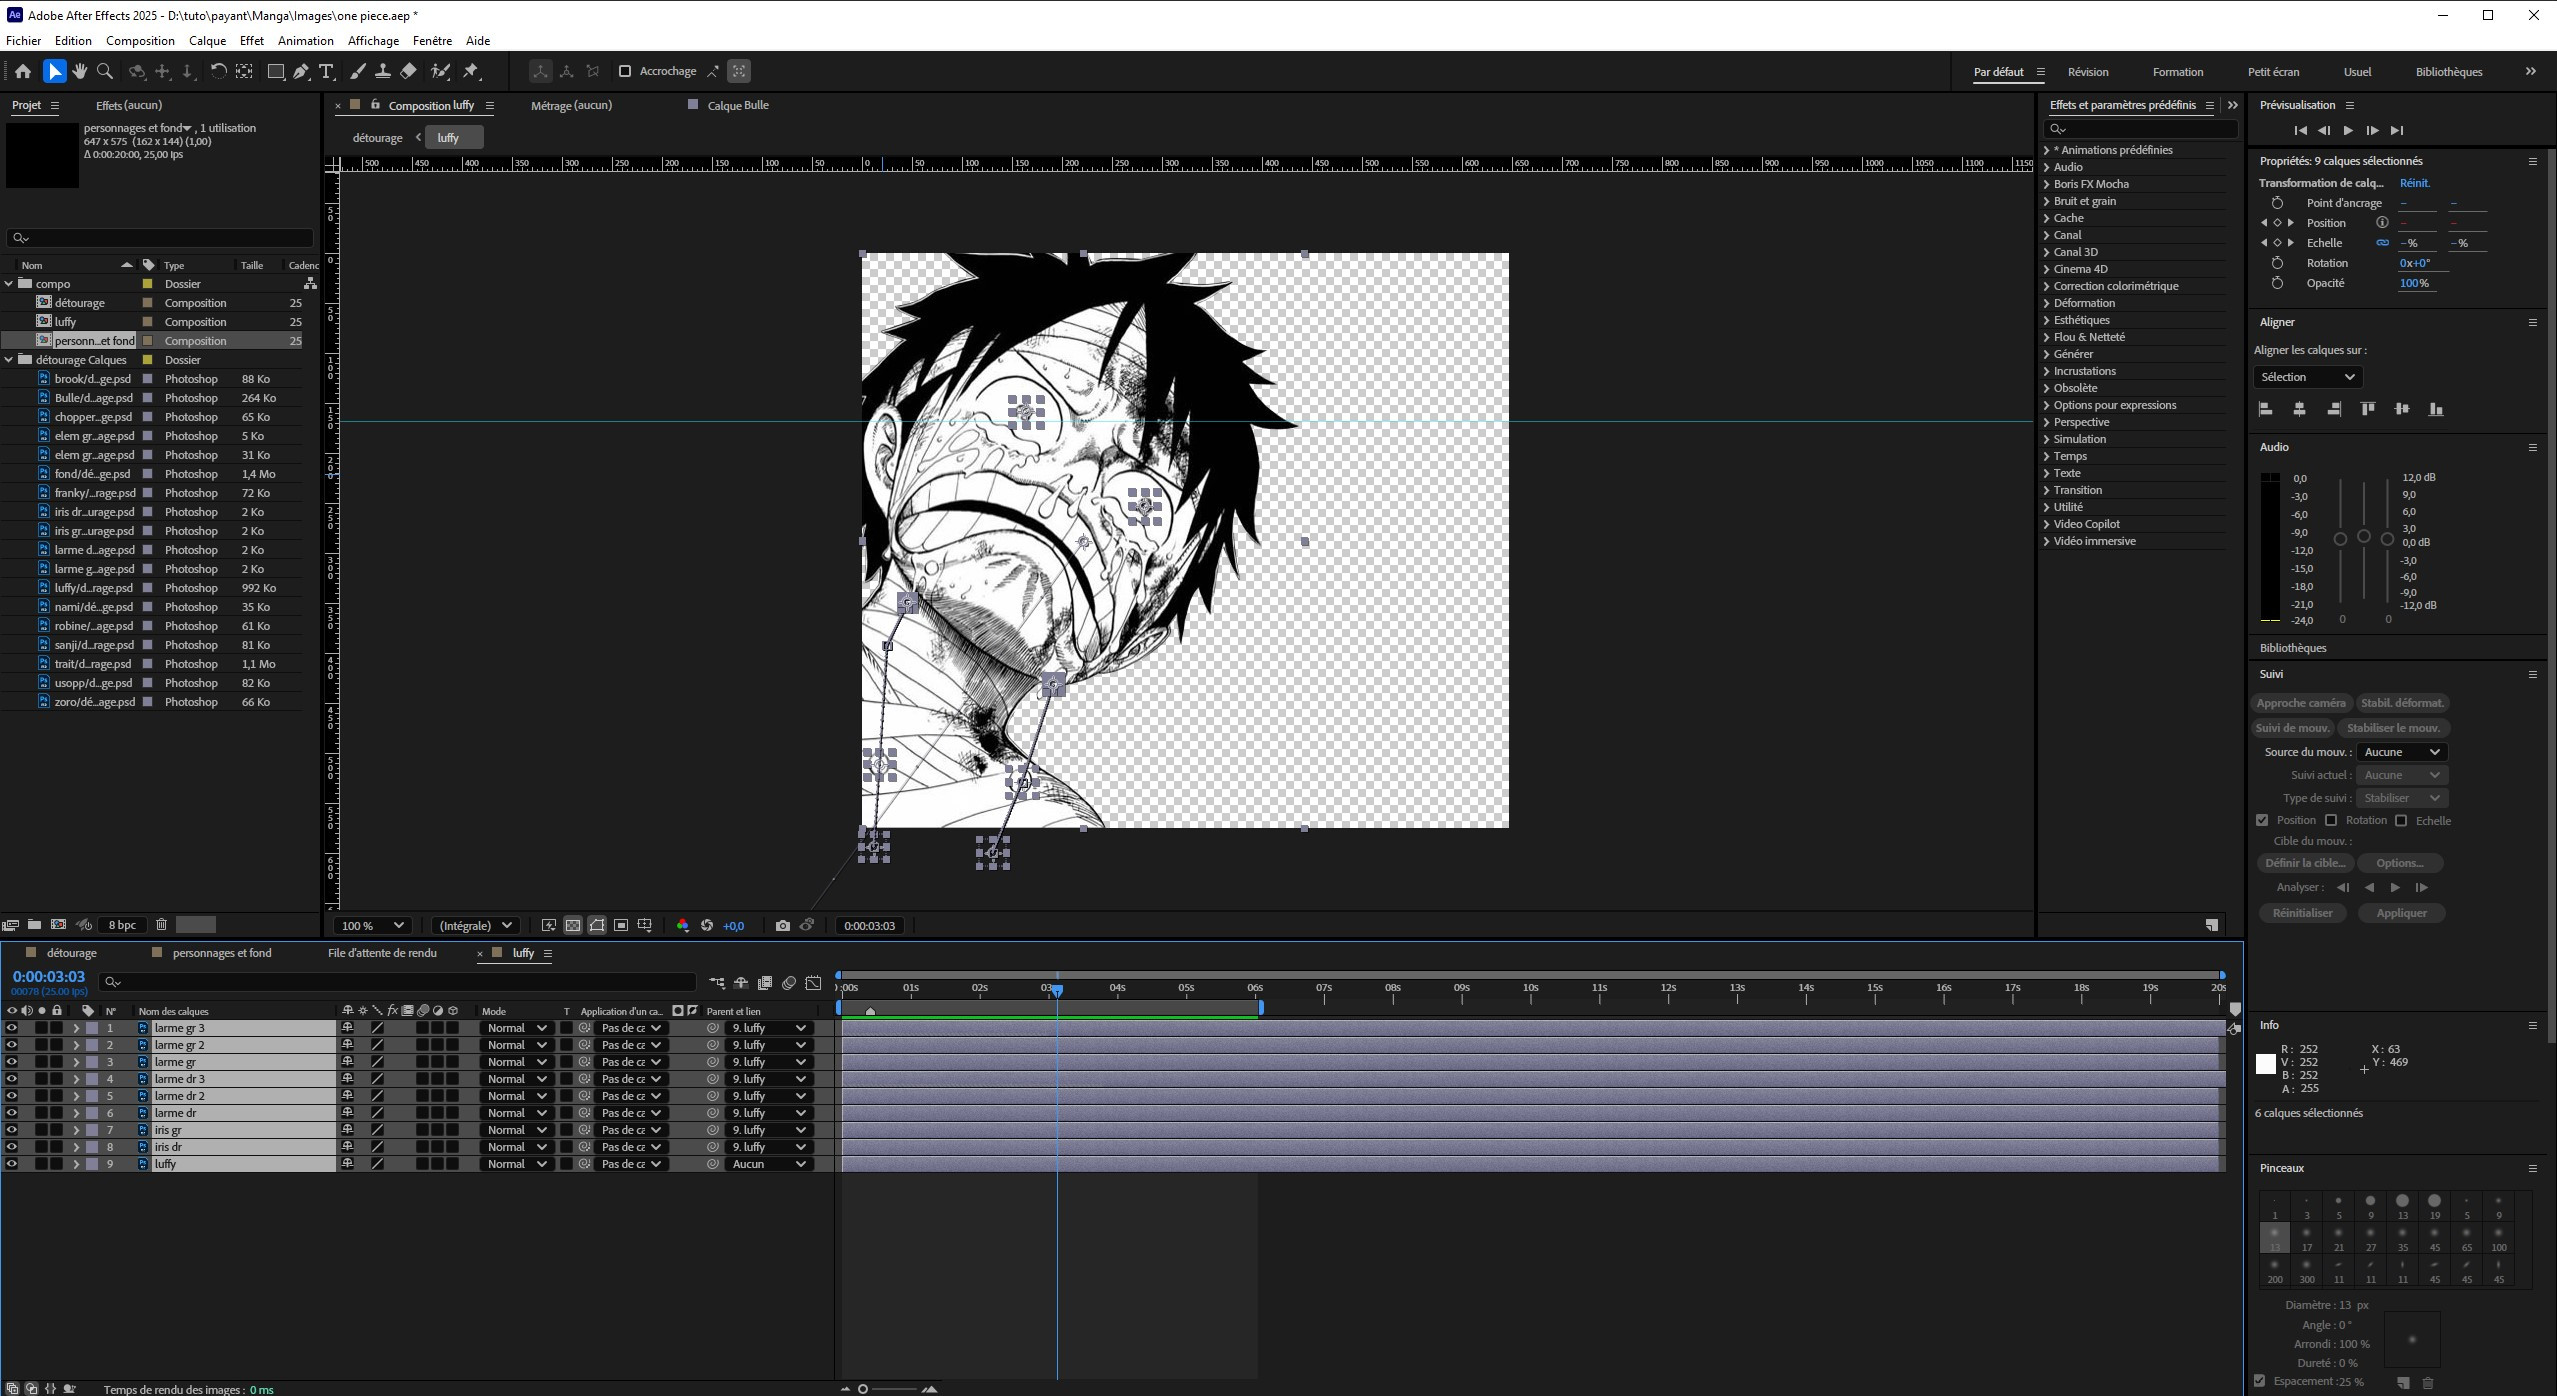Image resolution: width=2557 pixels, height=1396 pixels.
Task: Toggle the Position checkbox in Suivi panel
Action: tap(2262, 820)
